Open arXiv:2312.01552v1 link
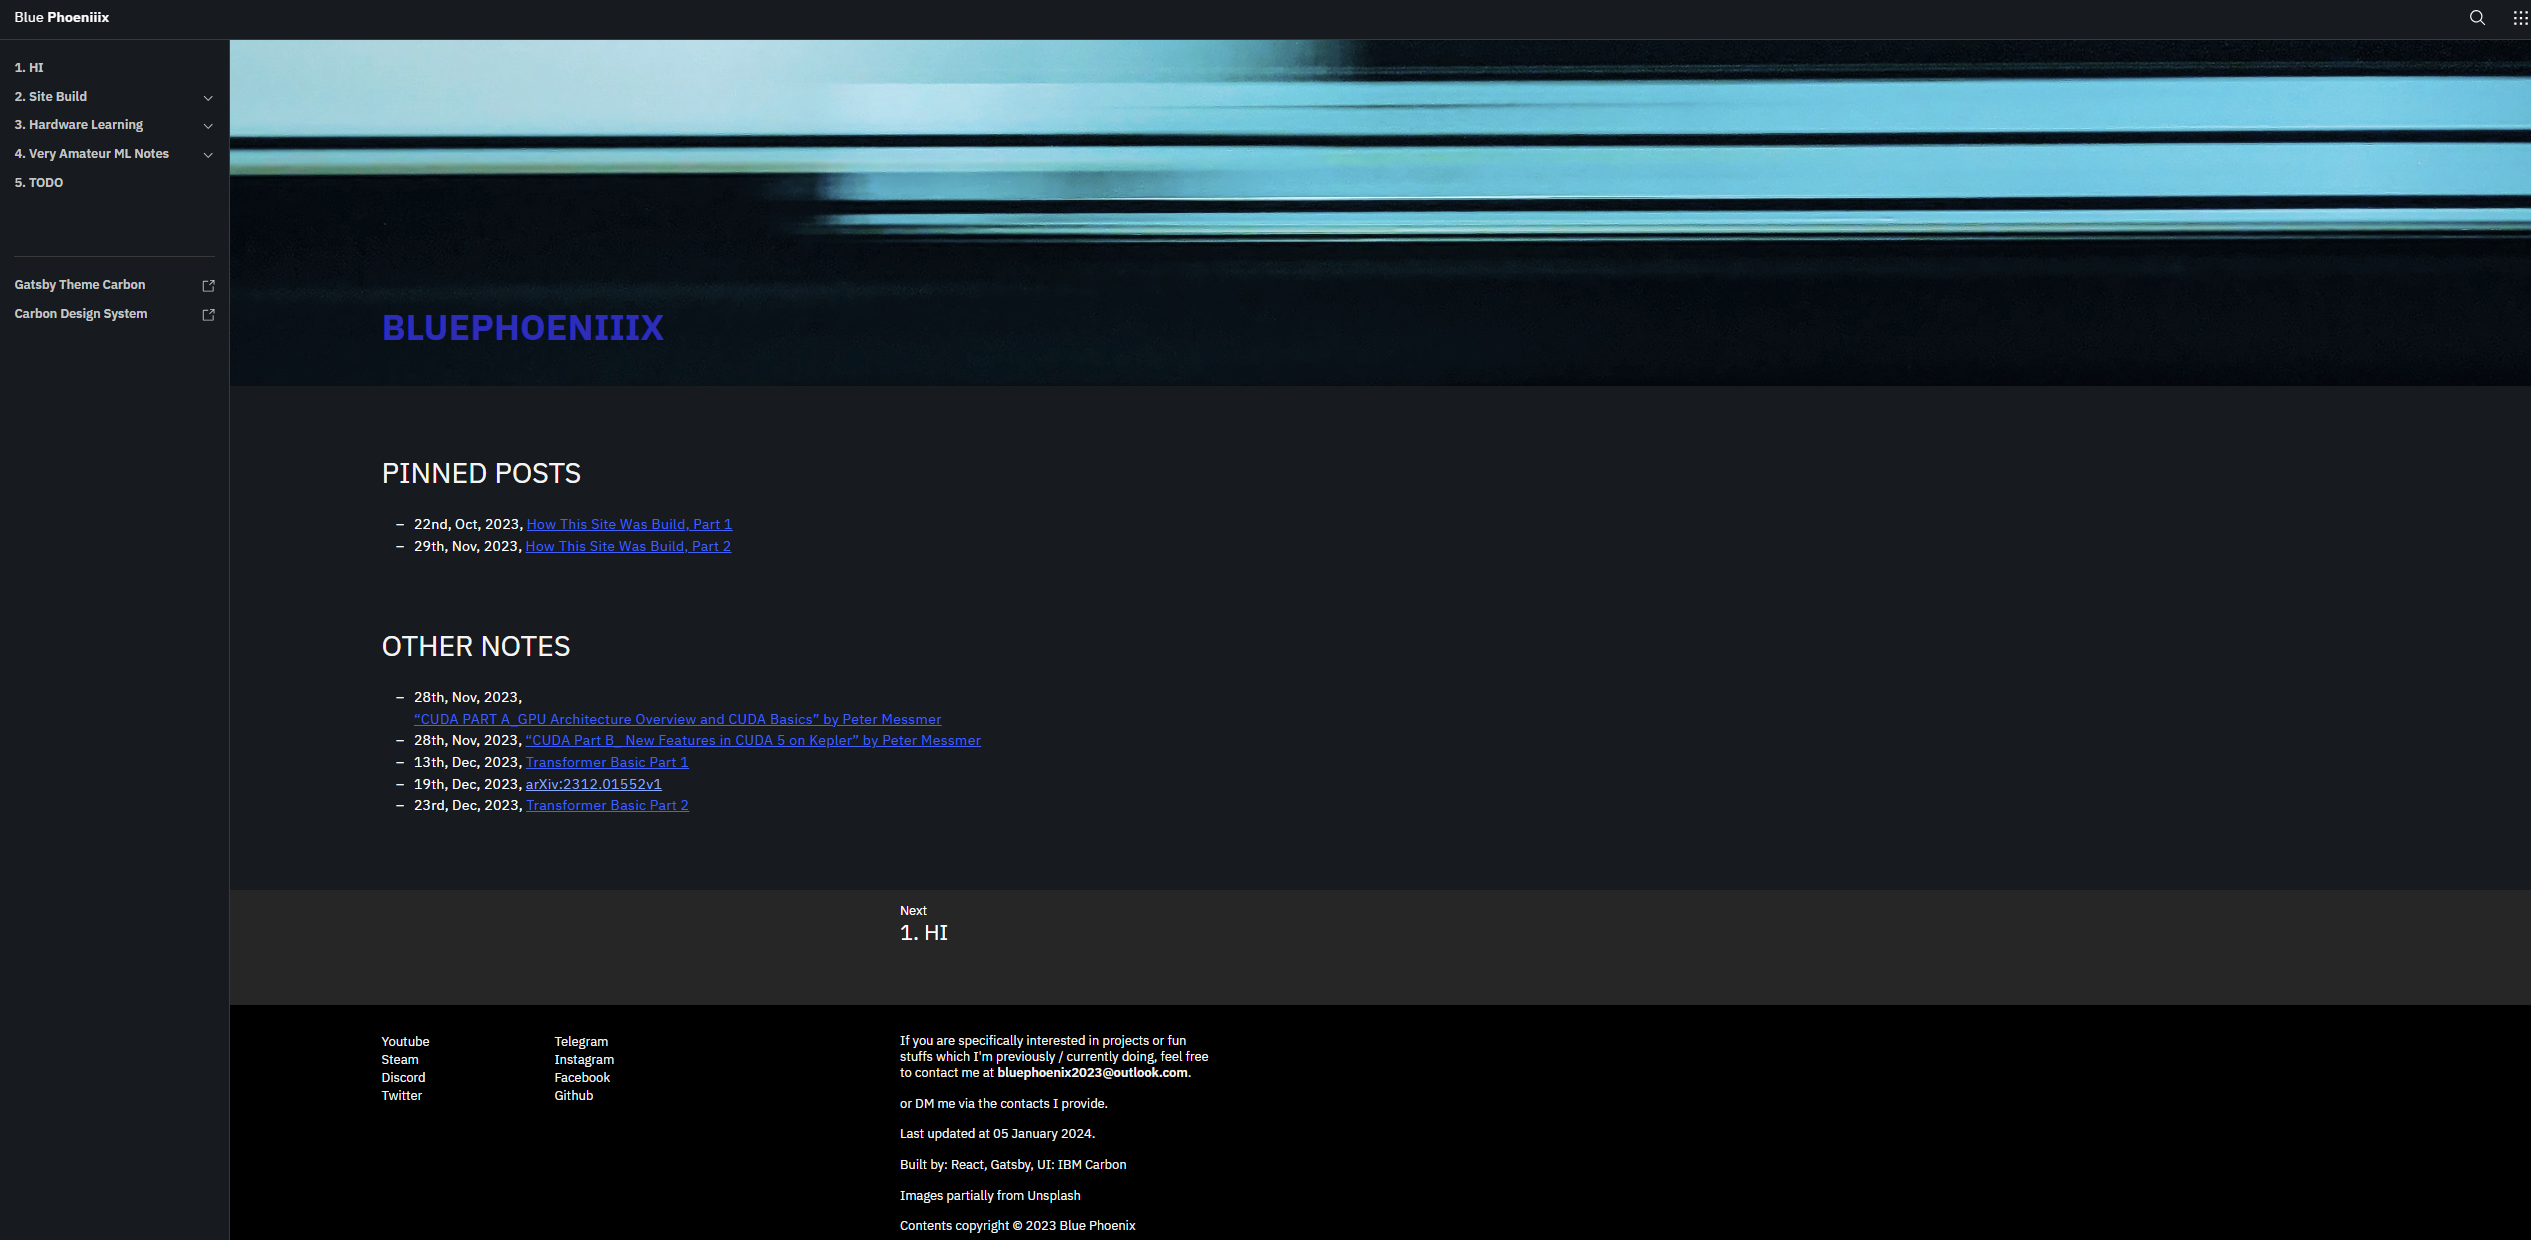The height and width of the screenshot is (1240, 2531). pyautogui.click(x=594, y=784)
